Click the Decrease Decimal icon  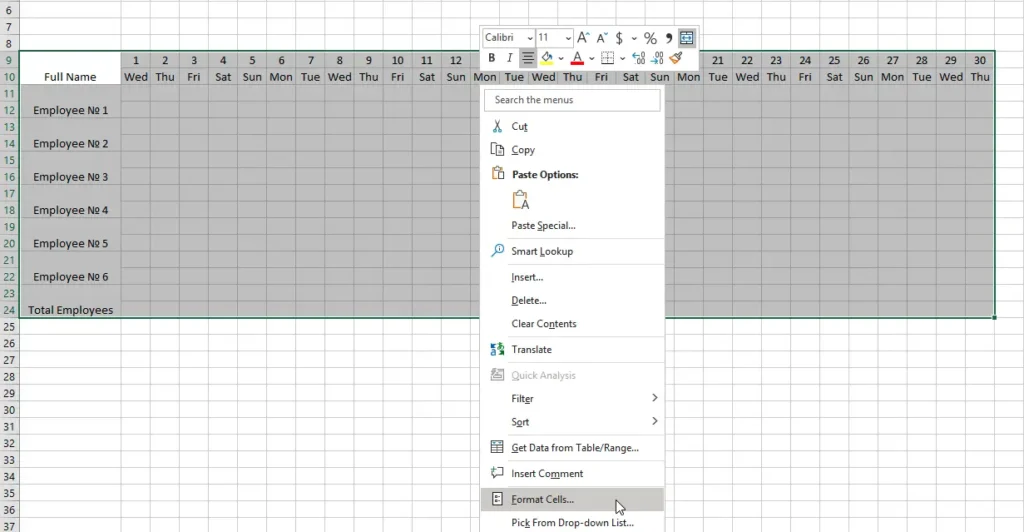coord(658,58)
